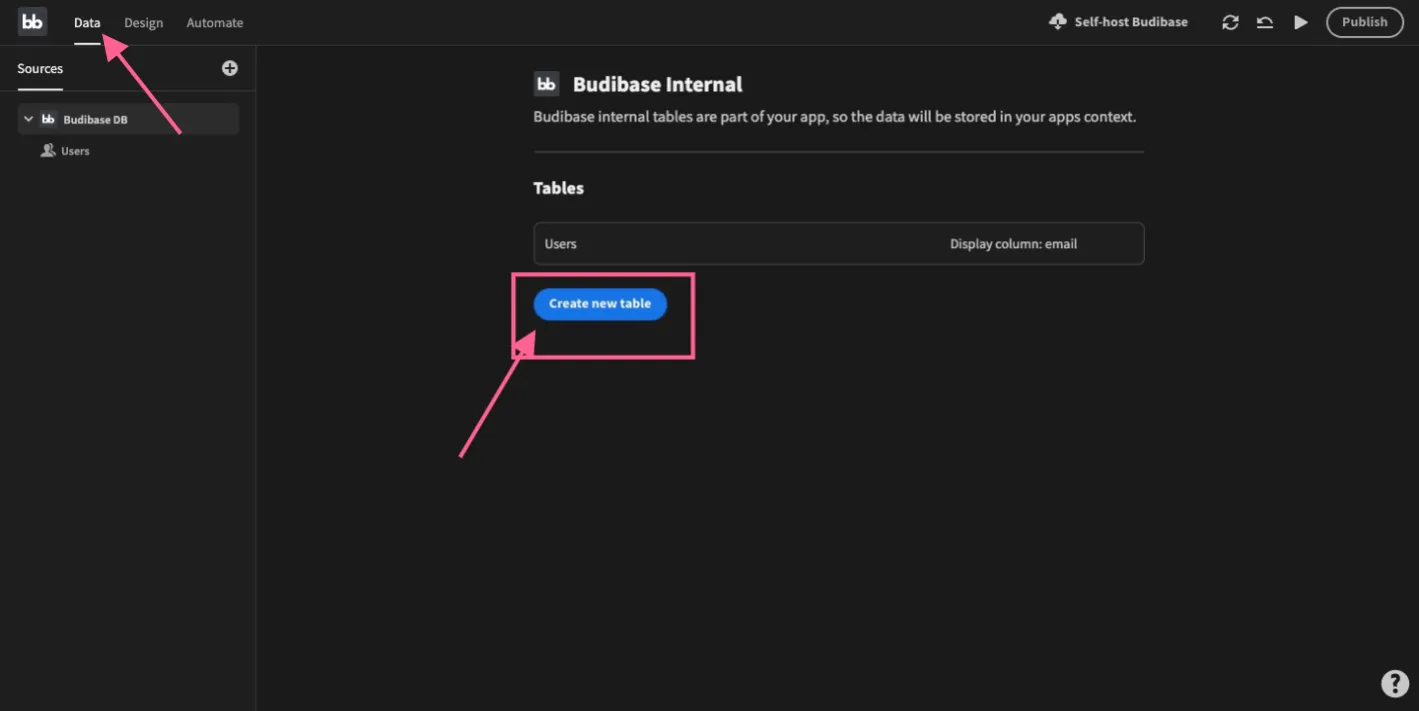Image resolution: width=1419 pixels, height=711 pixels.
Task: Click the undo revert icon in top bar
Action: (1265, 22)
